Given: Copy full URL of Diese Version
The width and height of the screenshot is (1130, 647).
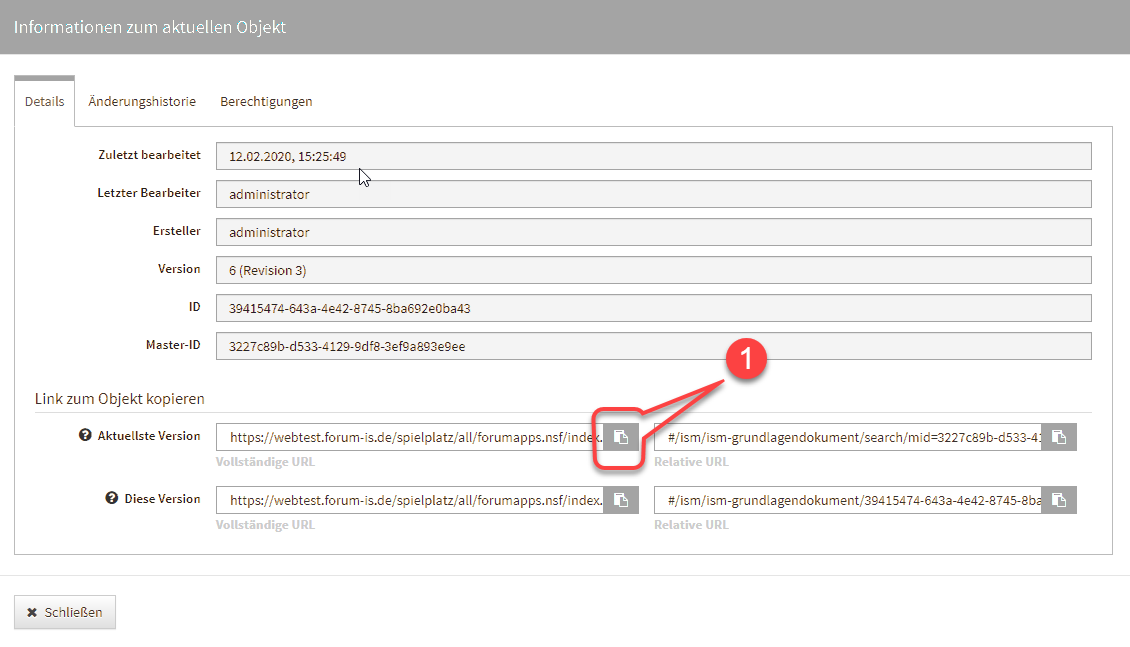Looking at the screenshot, I should click(x=620, y=500).
